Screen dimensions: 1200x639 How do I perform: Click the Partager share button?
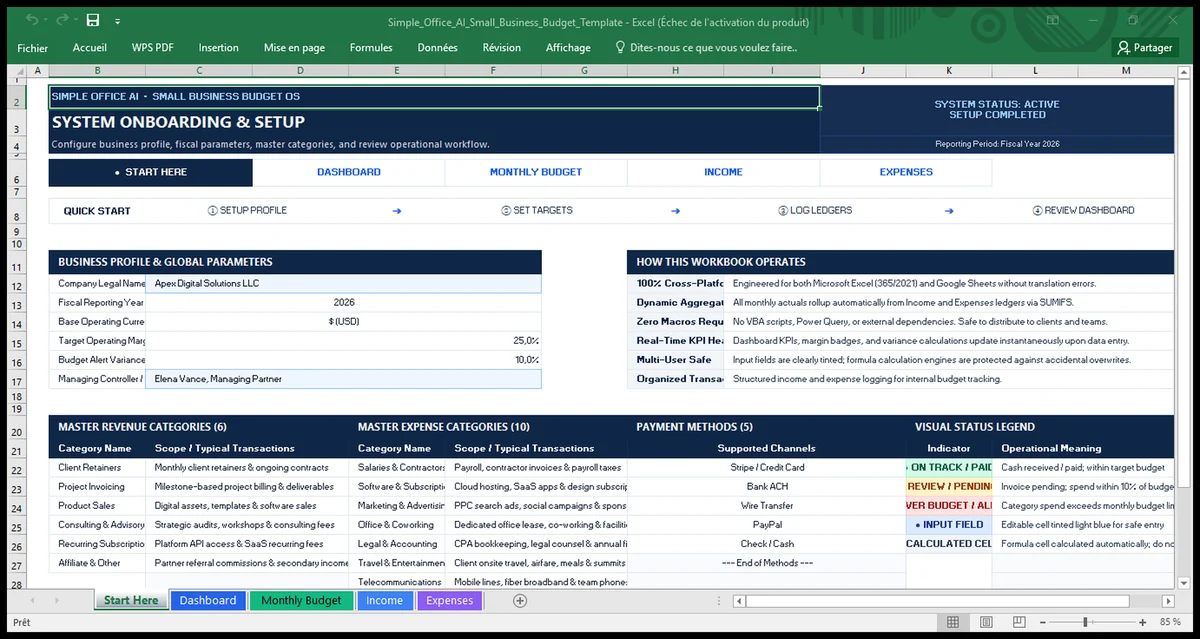1145,47
